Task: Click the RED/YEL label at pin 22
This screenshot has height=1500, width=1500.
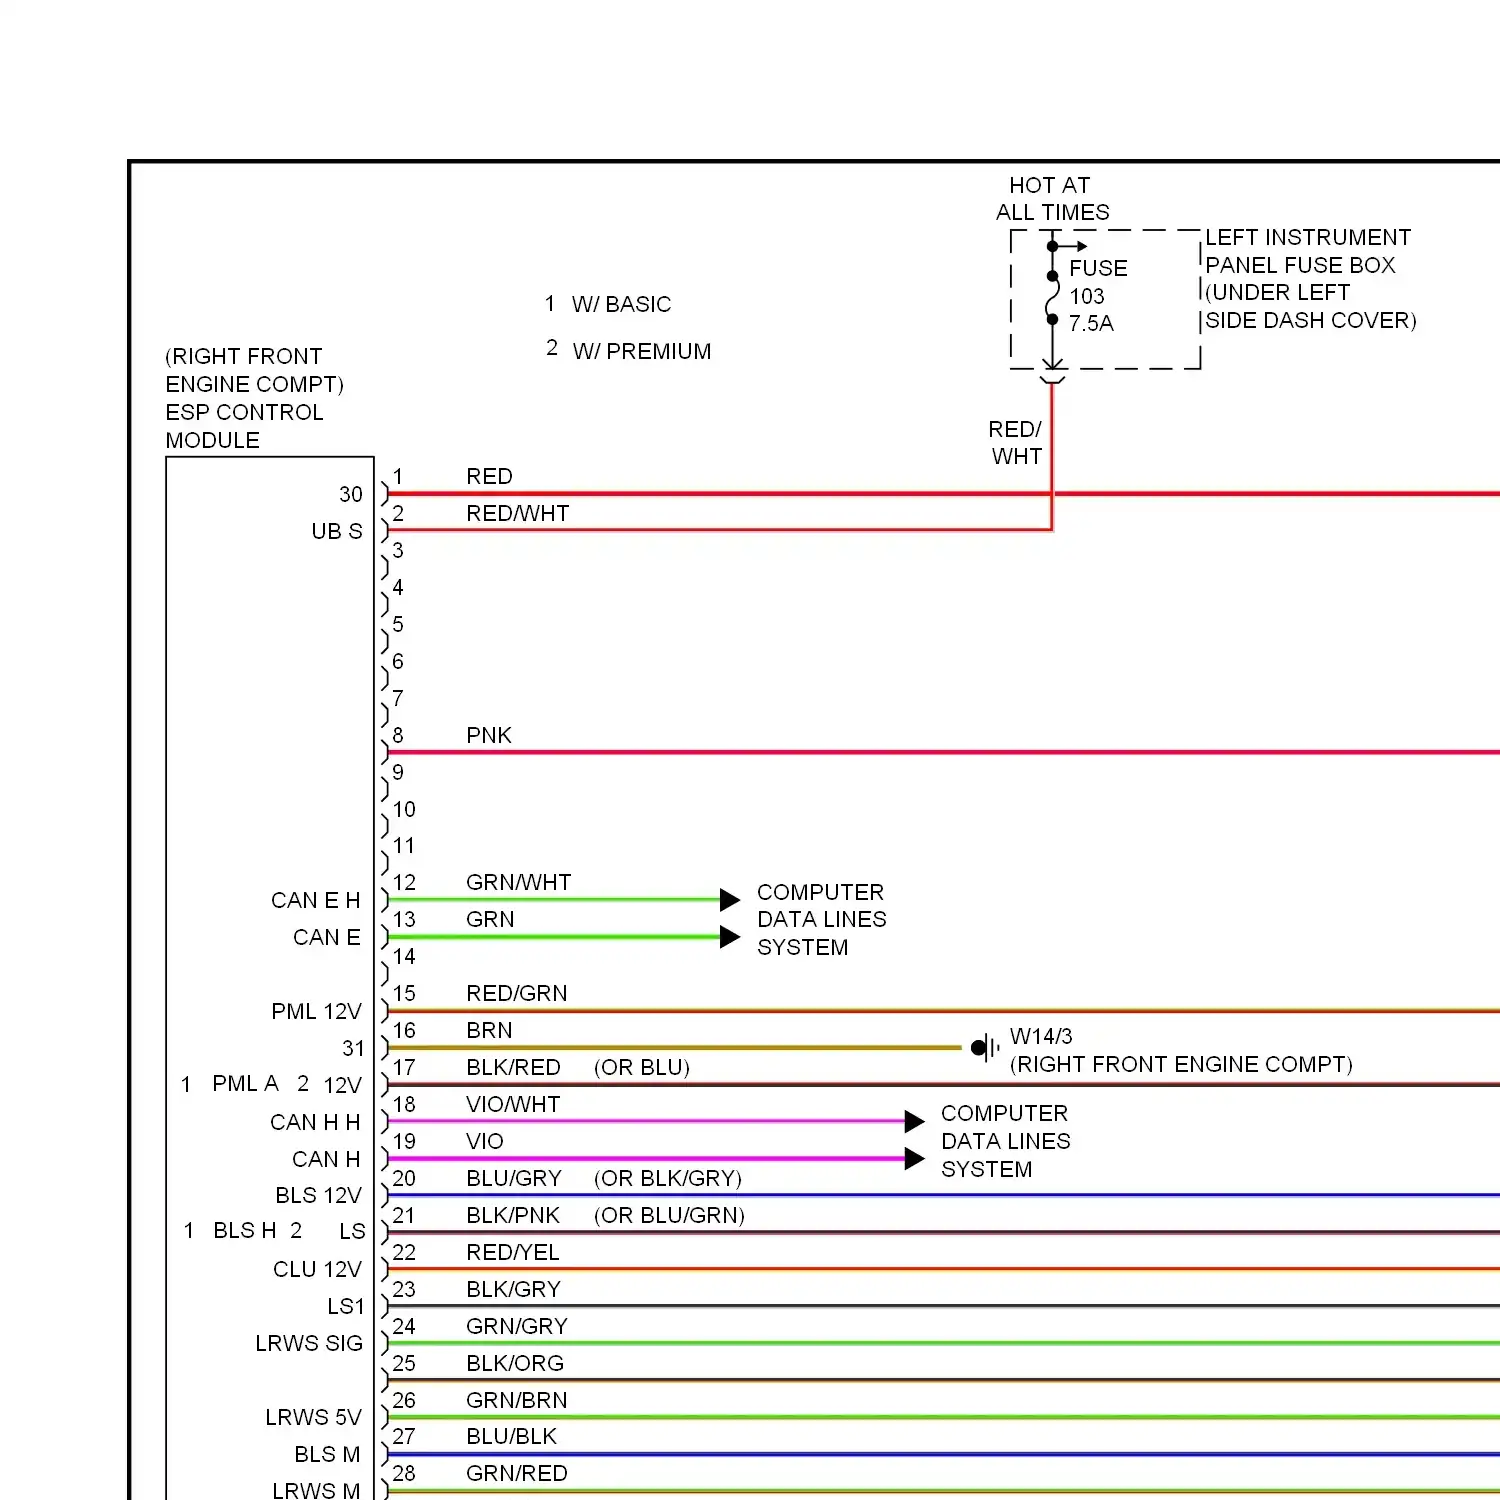Action: 513,1252
